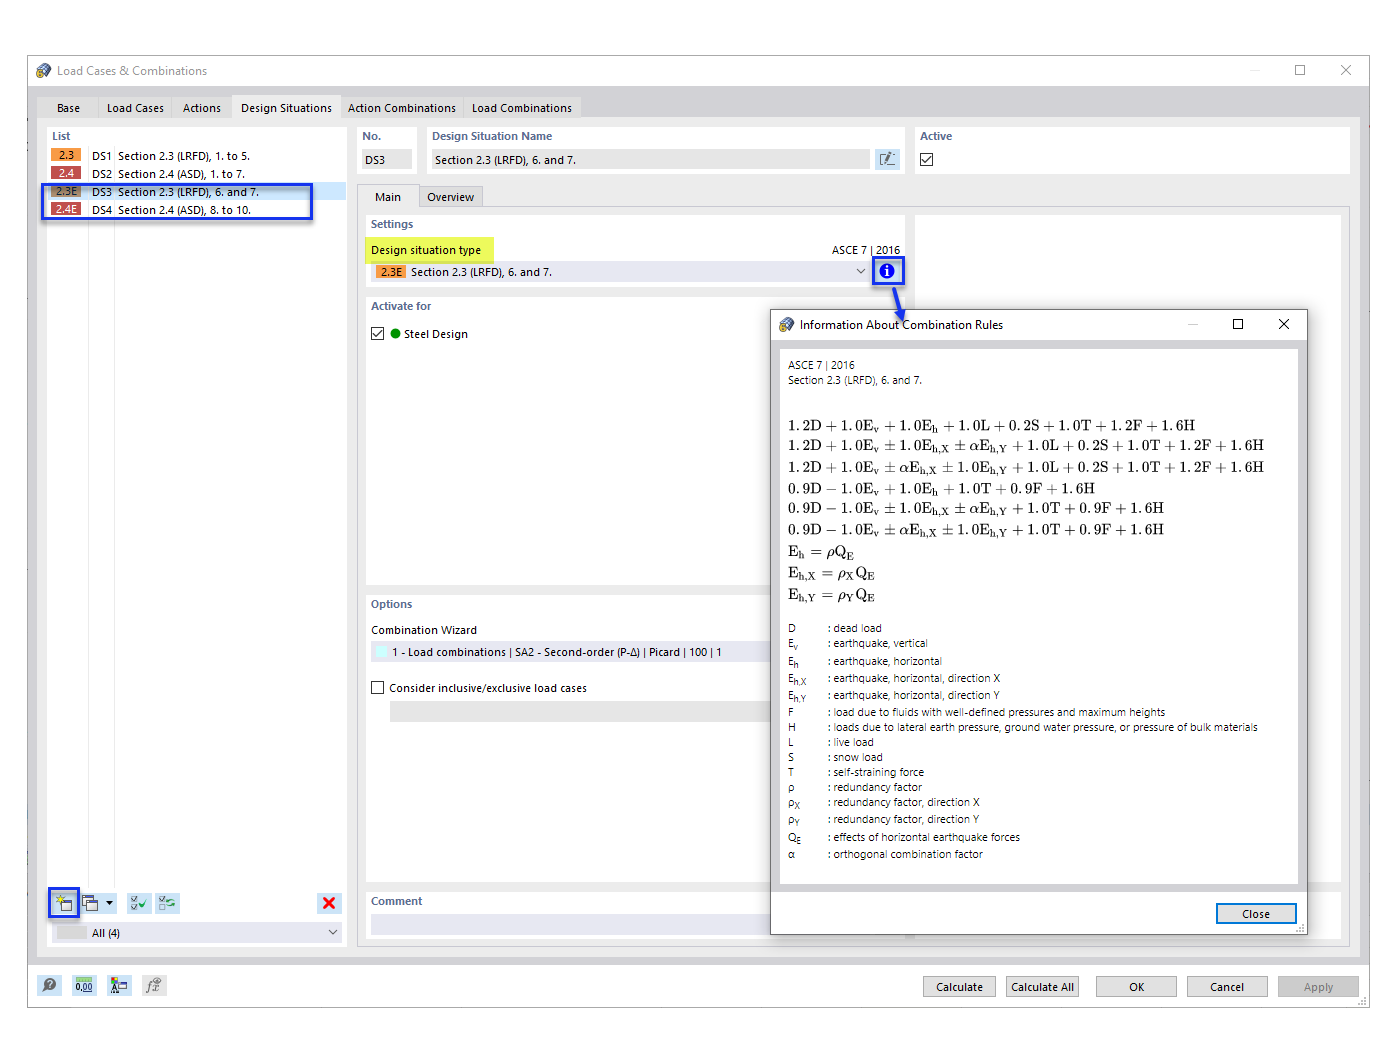Create a new design situation
This screenshot has height=1050, width=1400.
[x=62, y=903]
